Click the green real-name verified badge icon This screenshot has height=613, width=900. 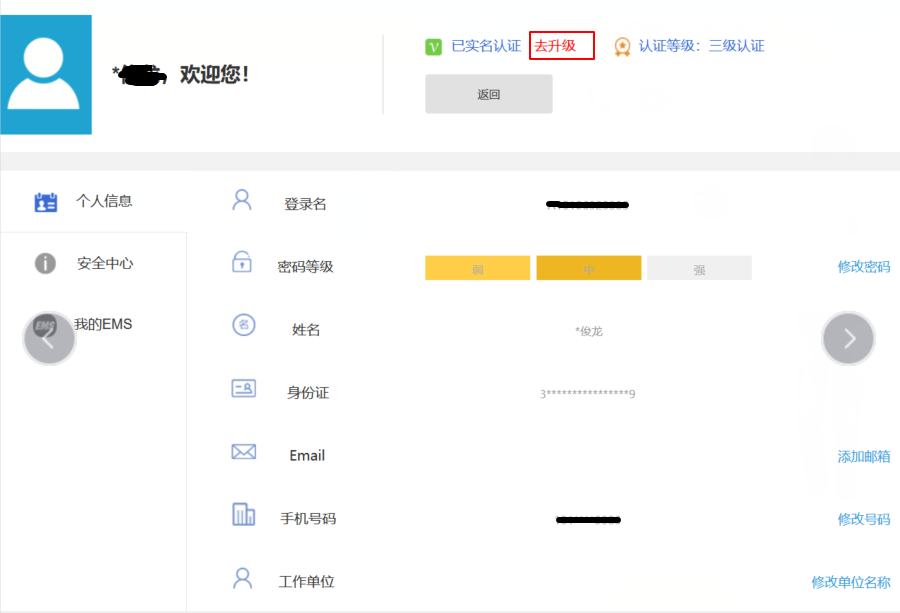pyautogui.click(x=433, y=46)
